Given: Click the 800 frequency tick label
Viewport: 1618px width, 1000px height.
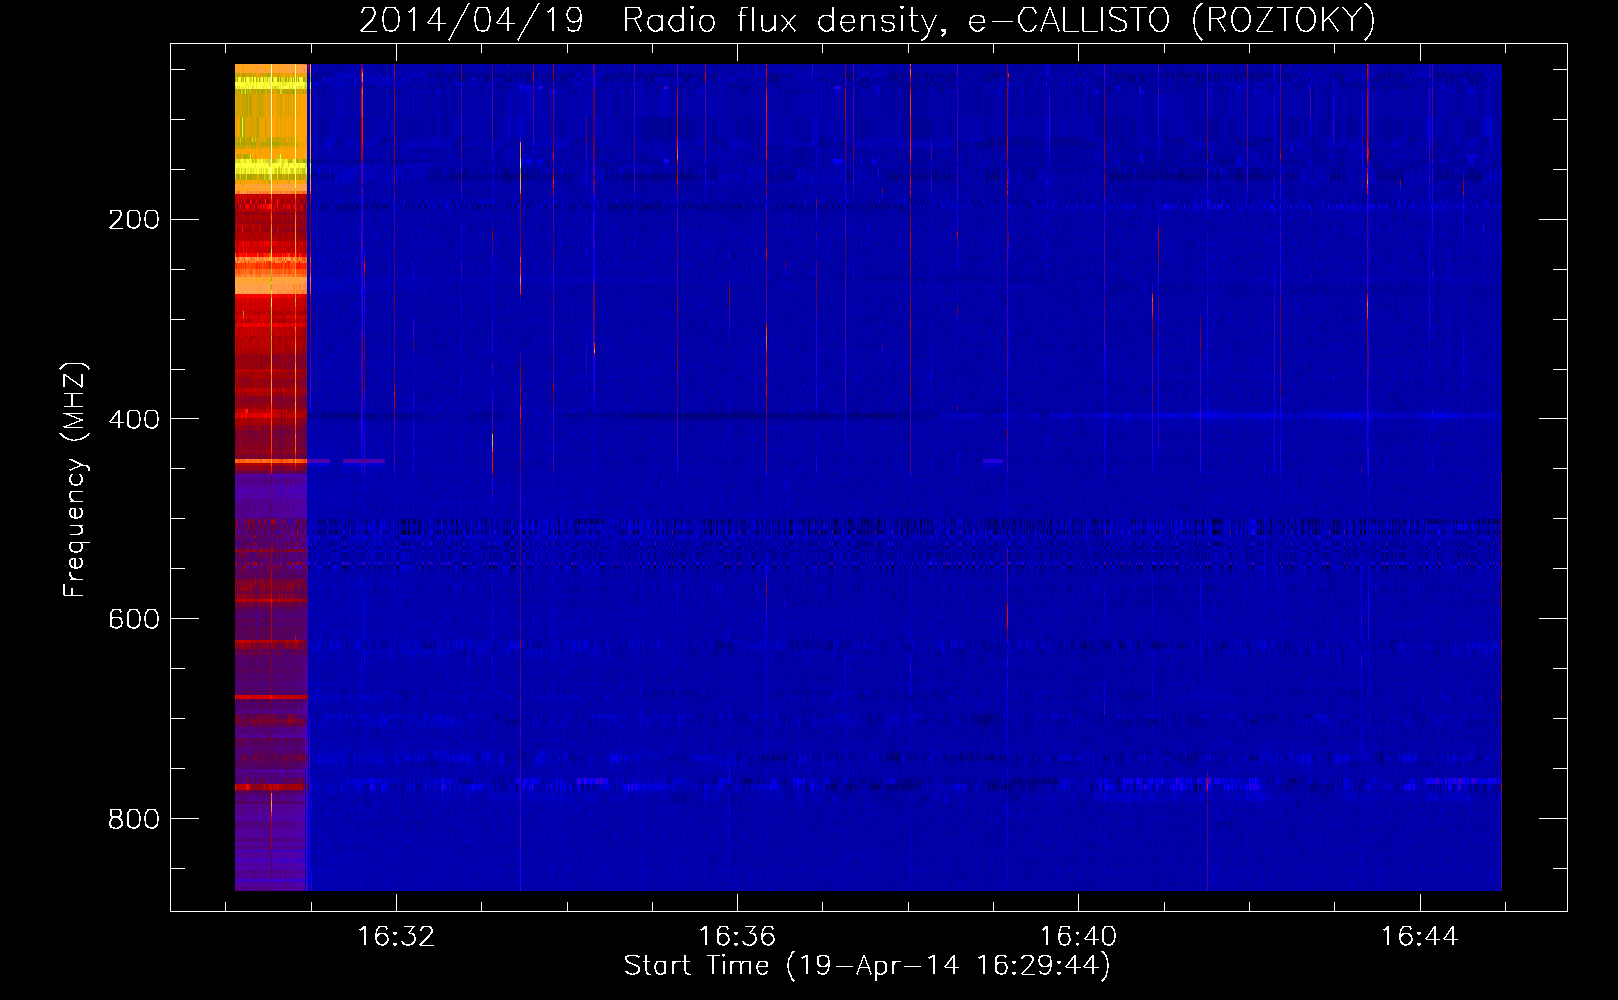Looking at the screenshot, I should tap(134, 819).
